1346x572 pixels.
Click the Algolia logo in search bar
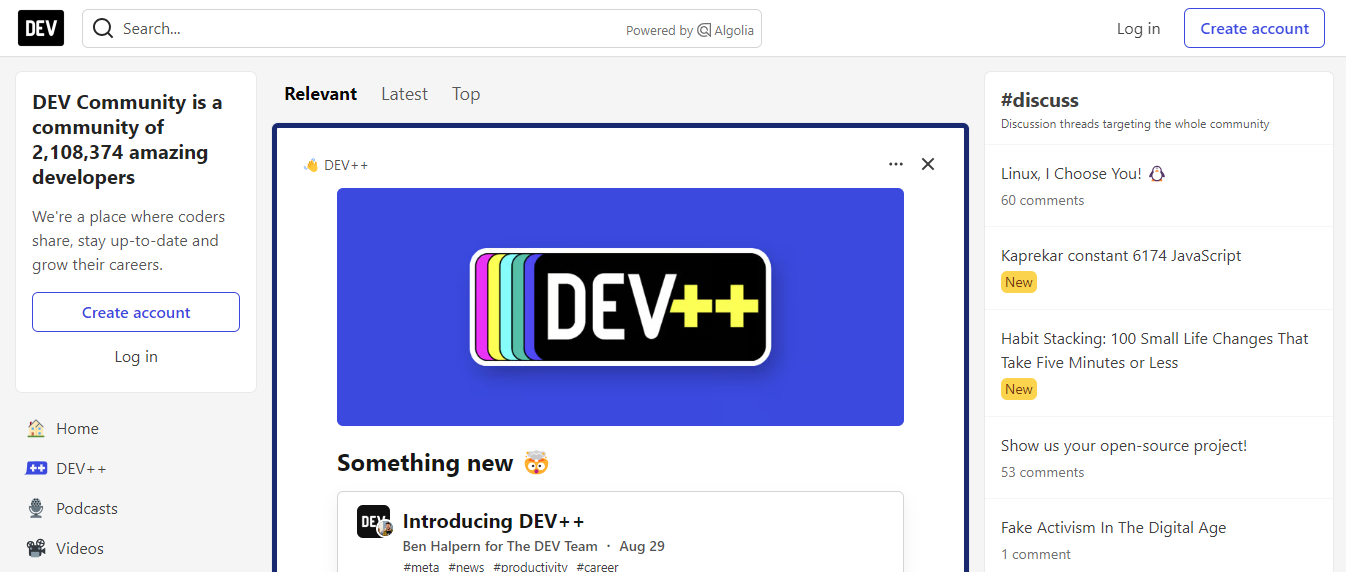[726, 30]
